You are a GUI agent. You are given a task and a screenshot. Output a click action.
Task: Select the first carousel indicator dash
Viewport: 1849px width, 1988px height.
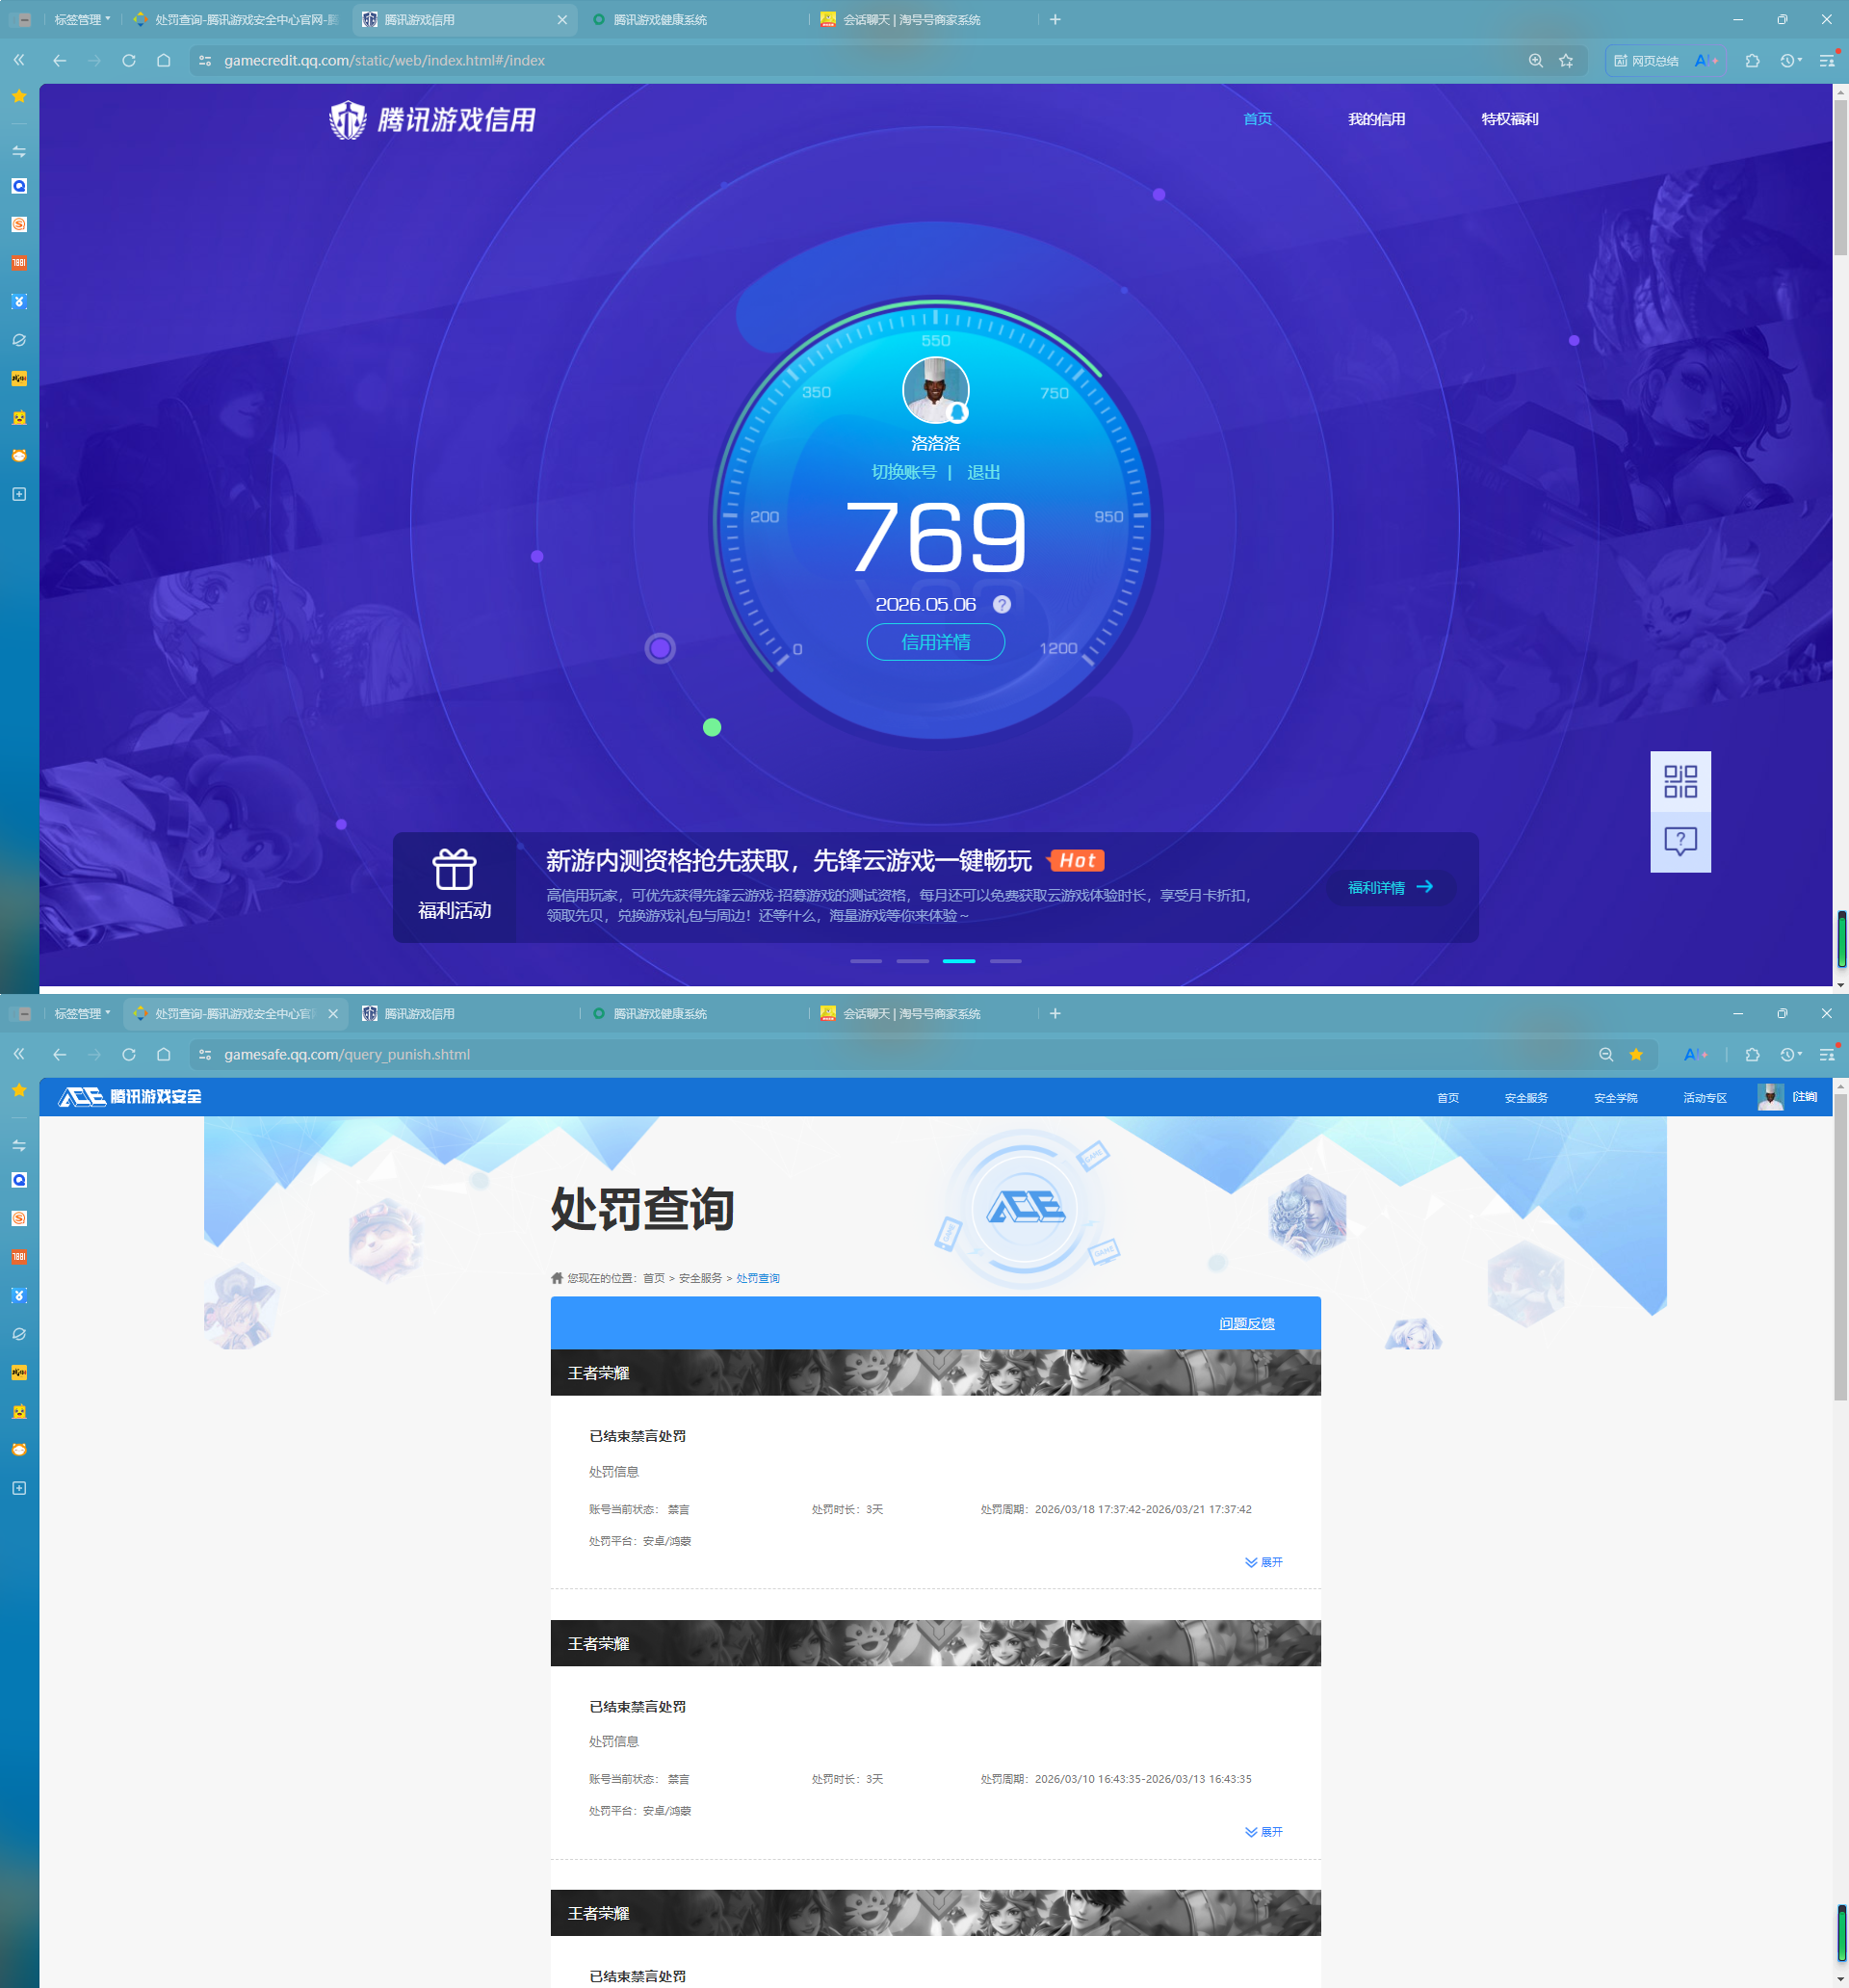click(x=866, y=961)
